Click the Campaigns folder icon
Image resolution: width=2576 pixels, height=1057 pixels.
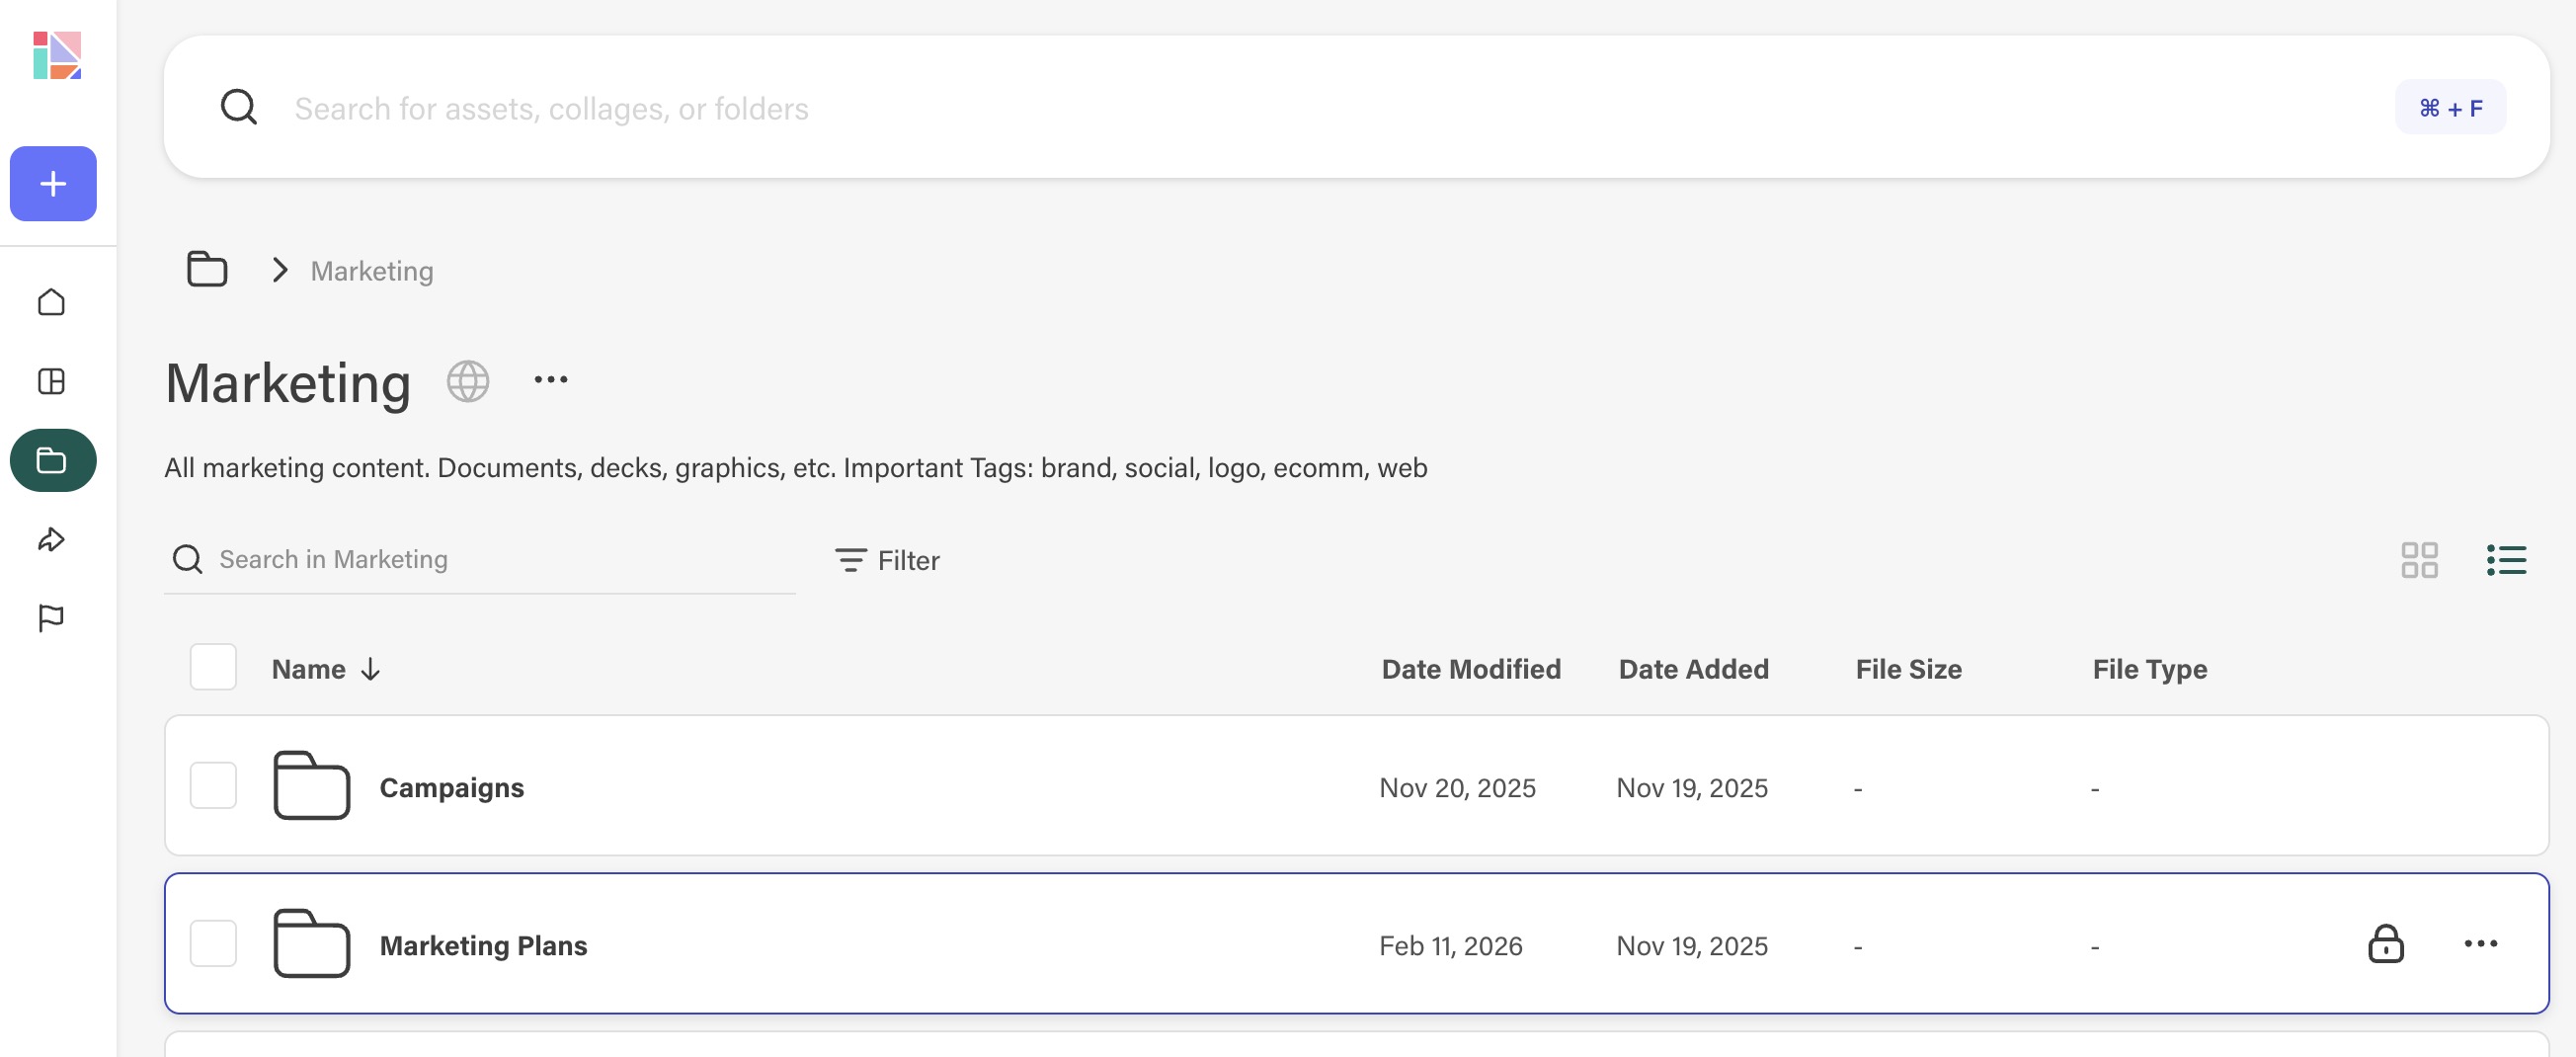(x=311, y=785)
